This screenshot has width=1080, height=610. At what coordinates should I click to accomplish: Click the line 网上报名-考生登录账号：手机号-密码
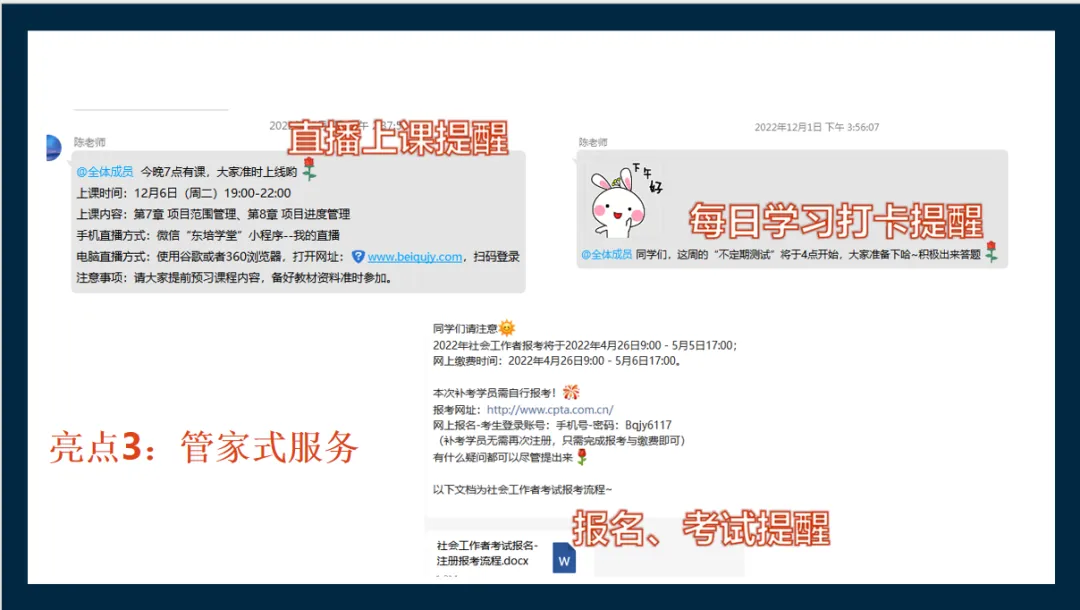point(552,425)
